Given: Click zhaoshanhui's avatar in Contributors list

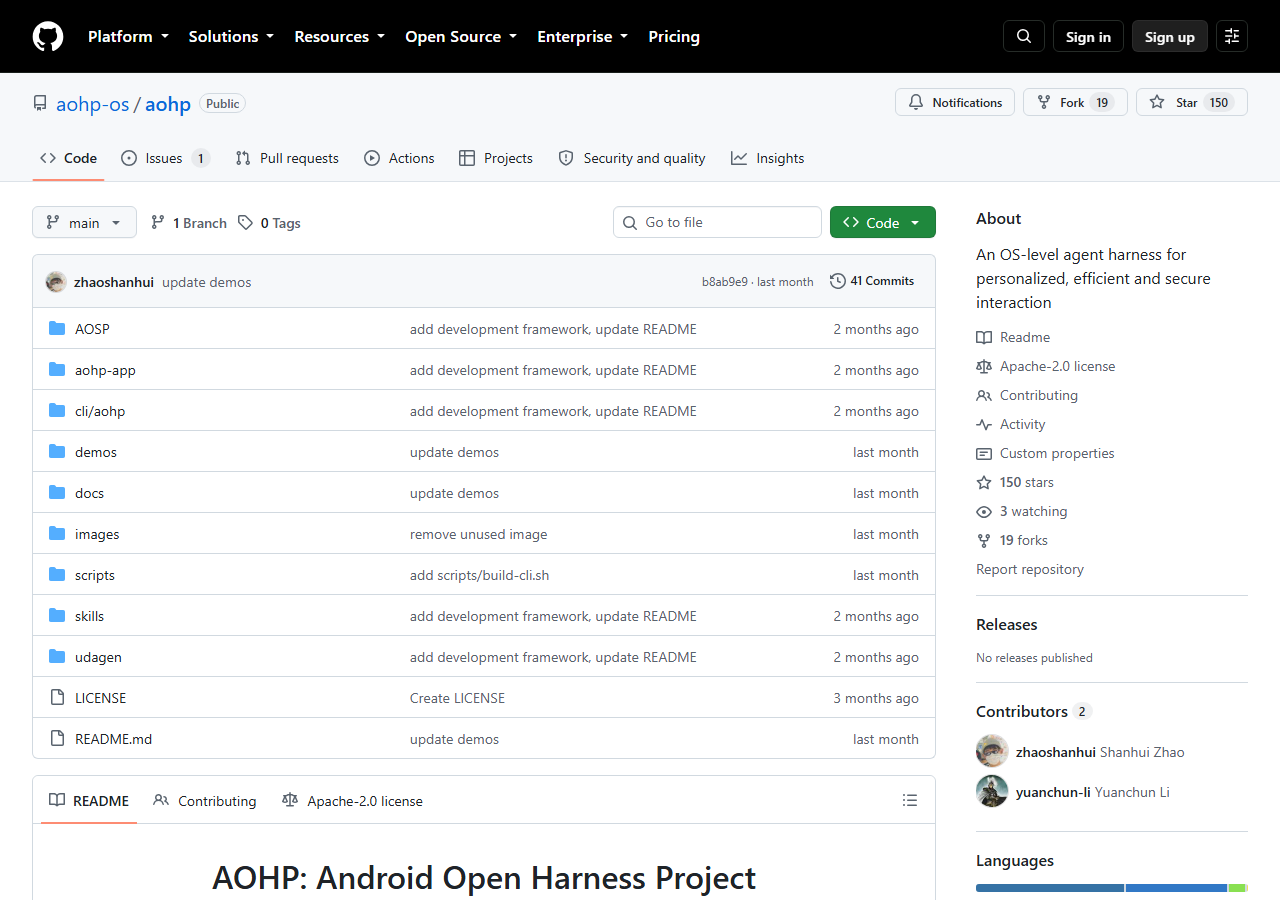Looking at the screenshot, I should pyautogui.click(x=992, y=751).
